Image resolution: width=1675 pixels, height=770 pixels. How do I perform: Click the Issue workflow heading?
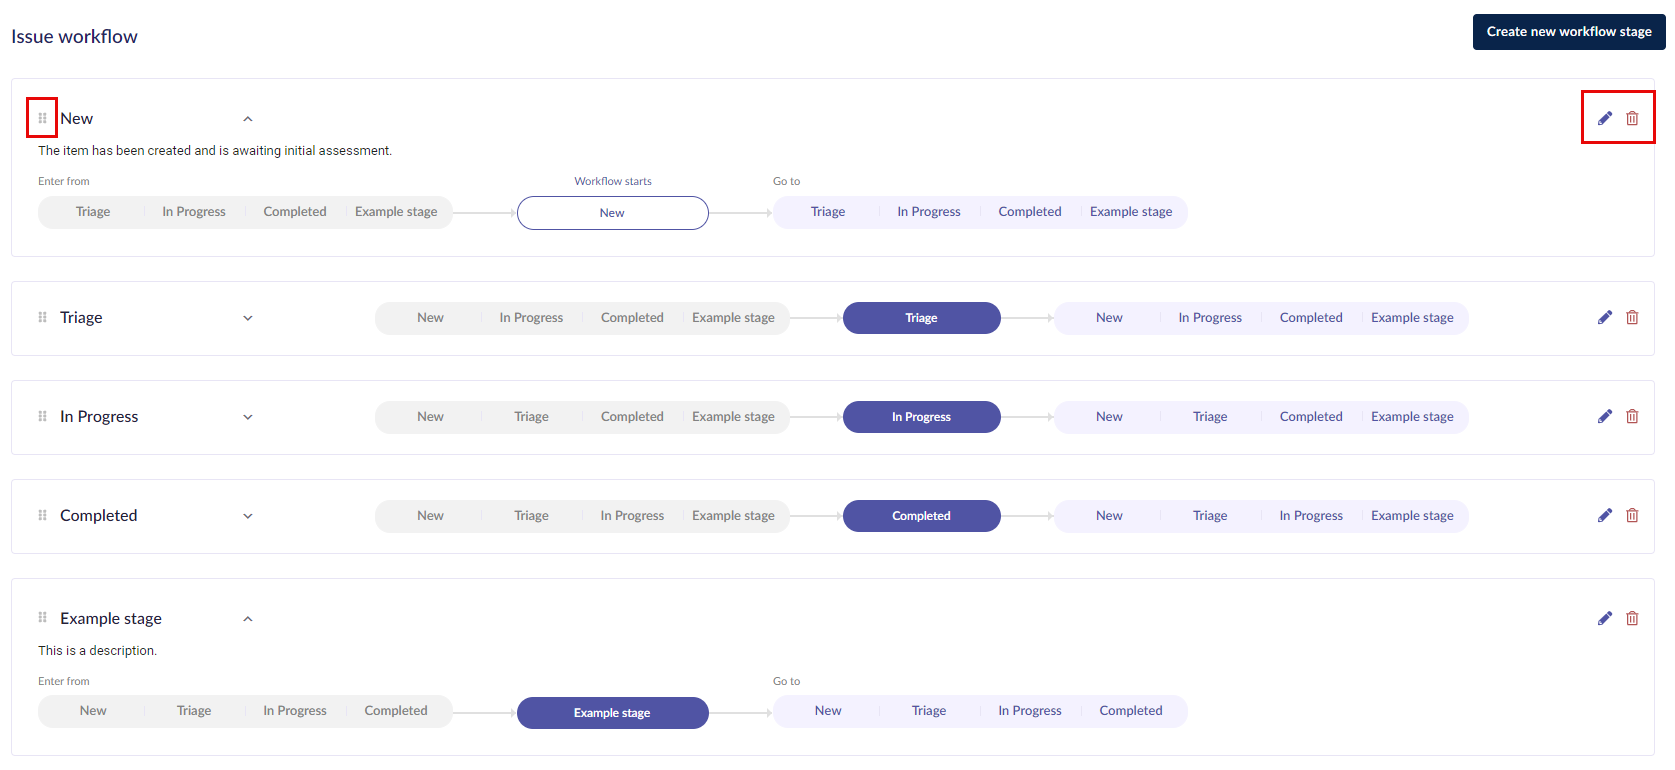pyautogui.click(x=75, y=37)
